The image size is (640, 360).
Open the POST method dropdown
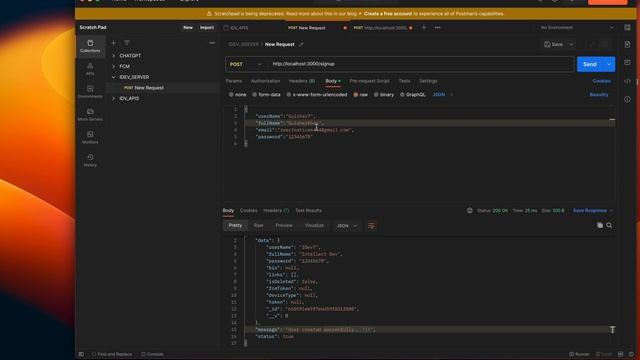tap(245, 64)
